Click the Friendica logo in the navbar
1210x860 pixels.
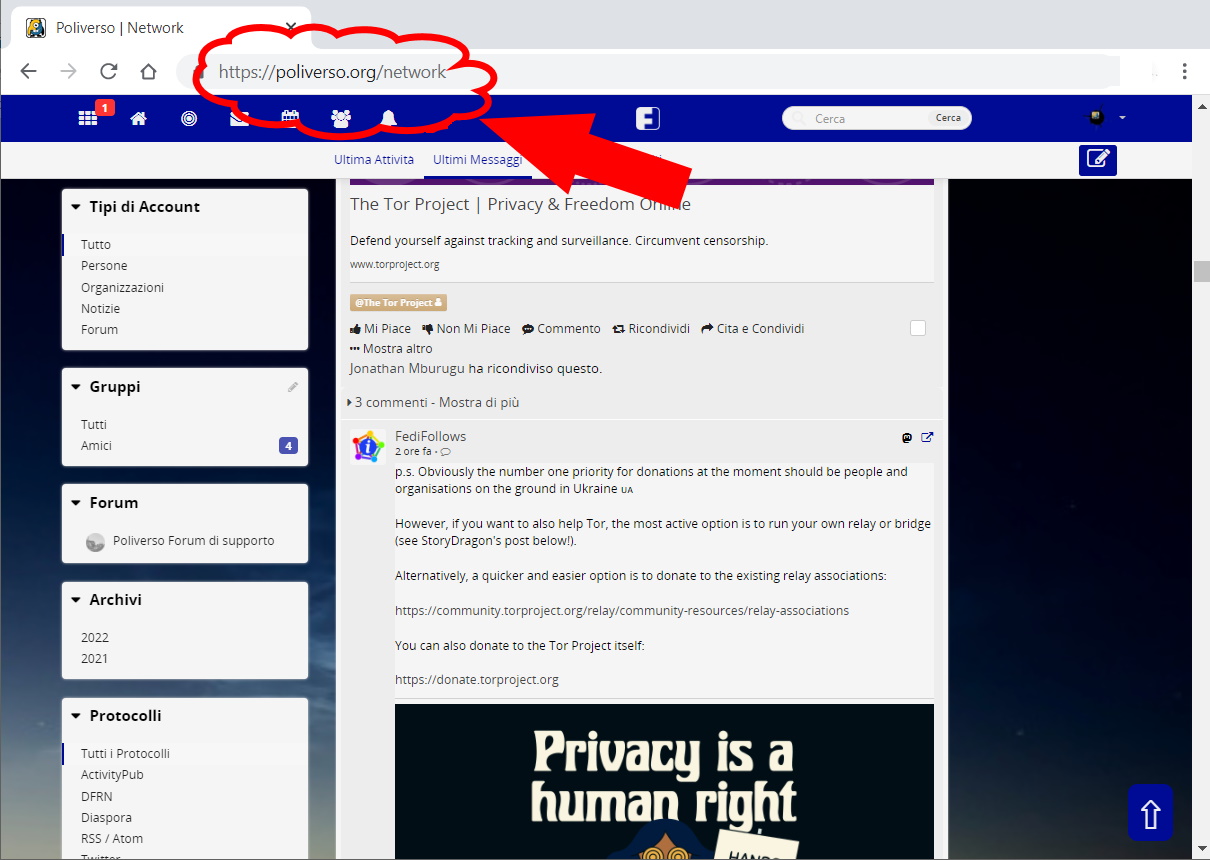(x=648, y=118)
